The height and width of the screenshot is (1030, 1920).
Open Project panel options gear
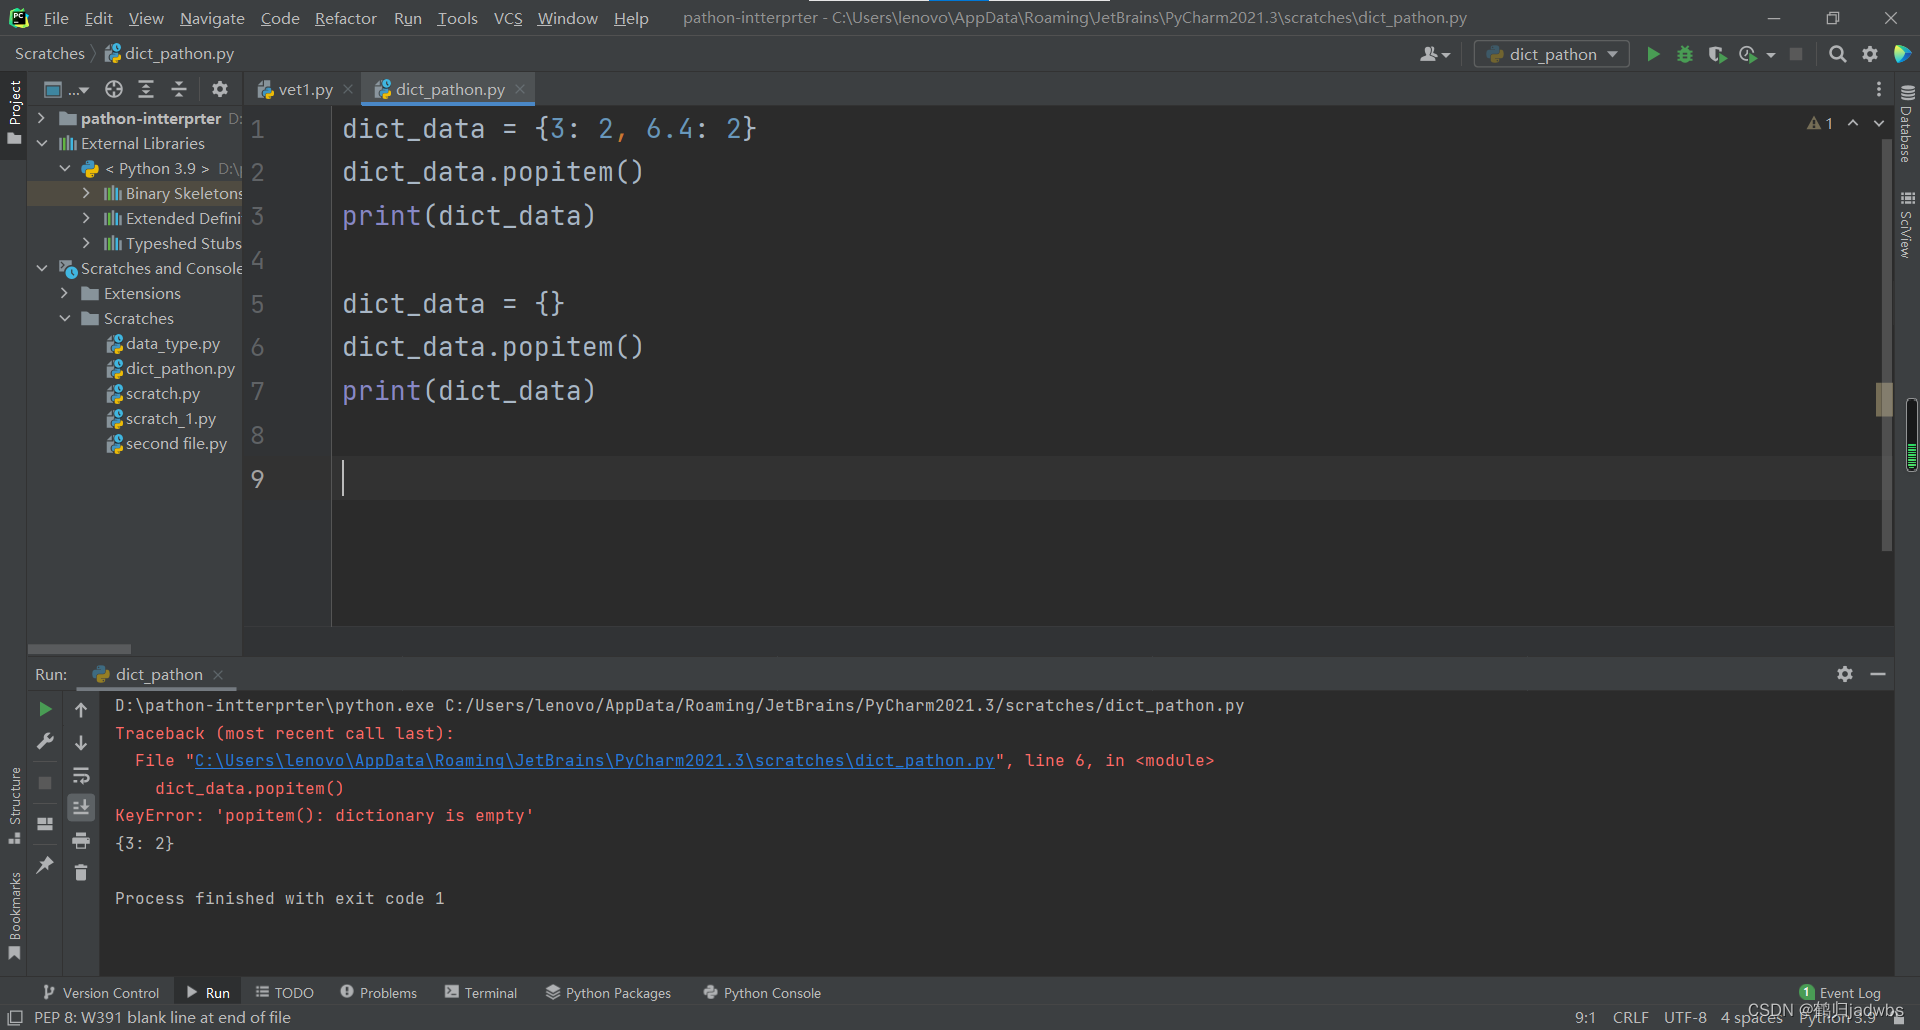pyautogui.click(x=220, y=89)
